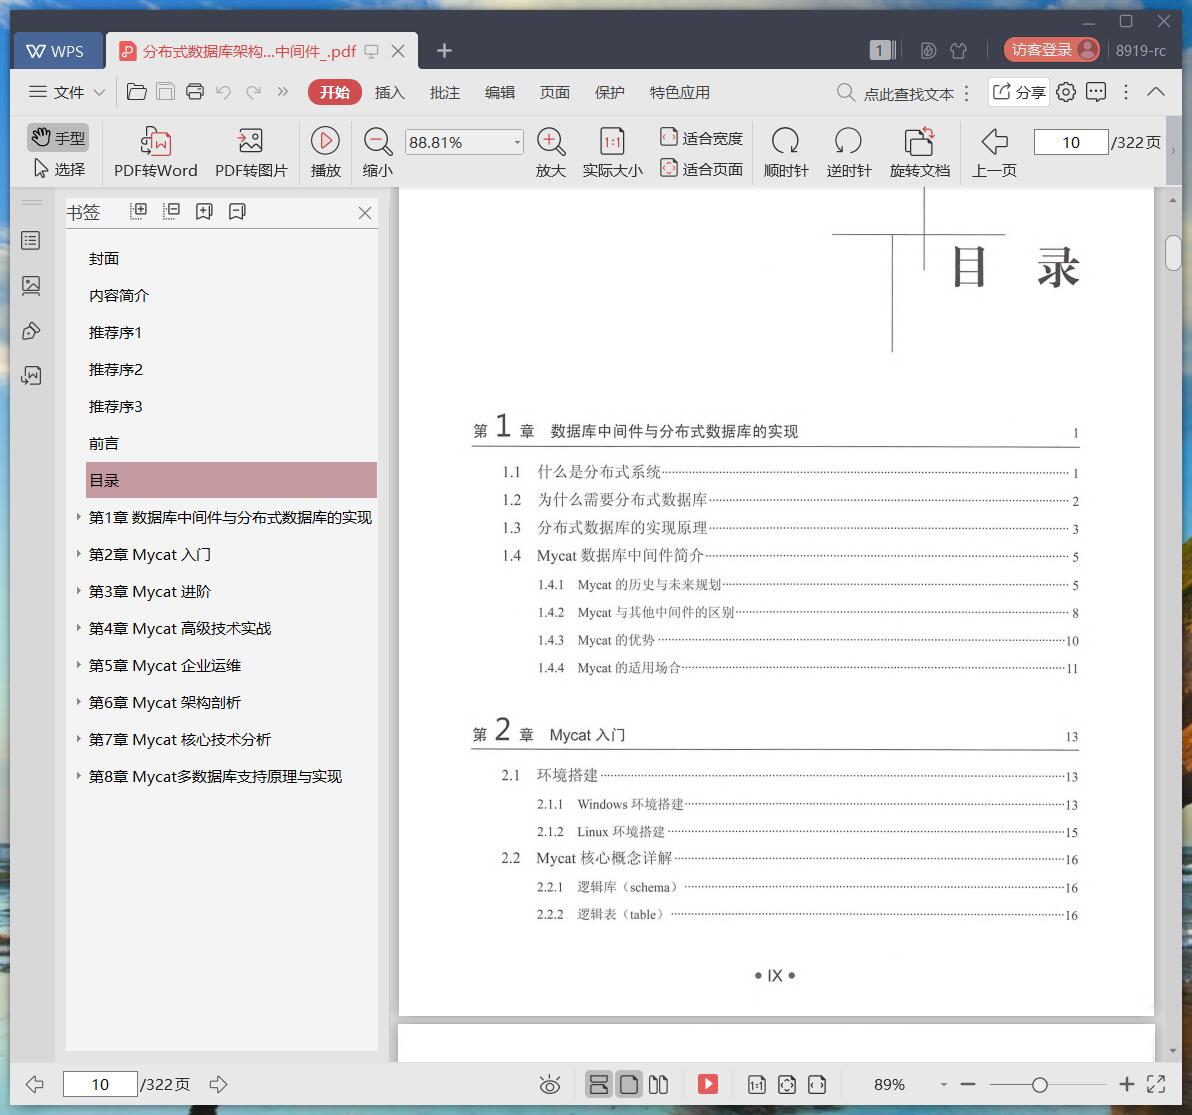Viewport: 1192px width, 1115px height.
Task: Open the thumbnails sidebar icon
Action: point(30,286)
